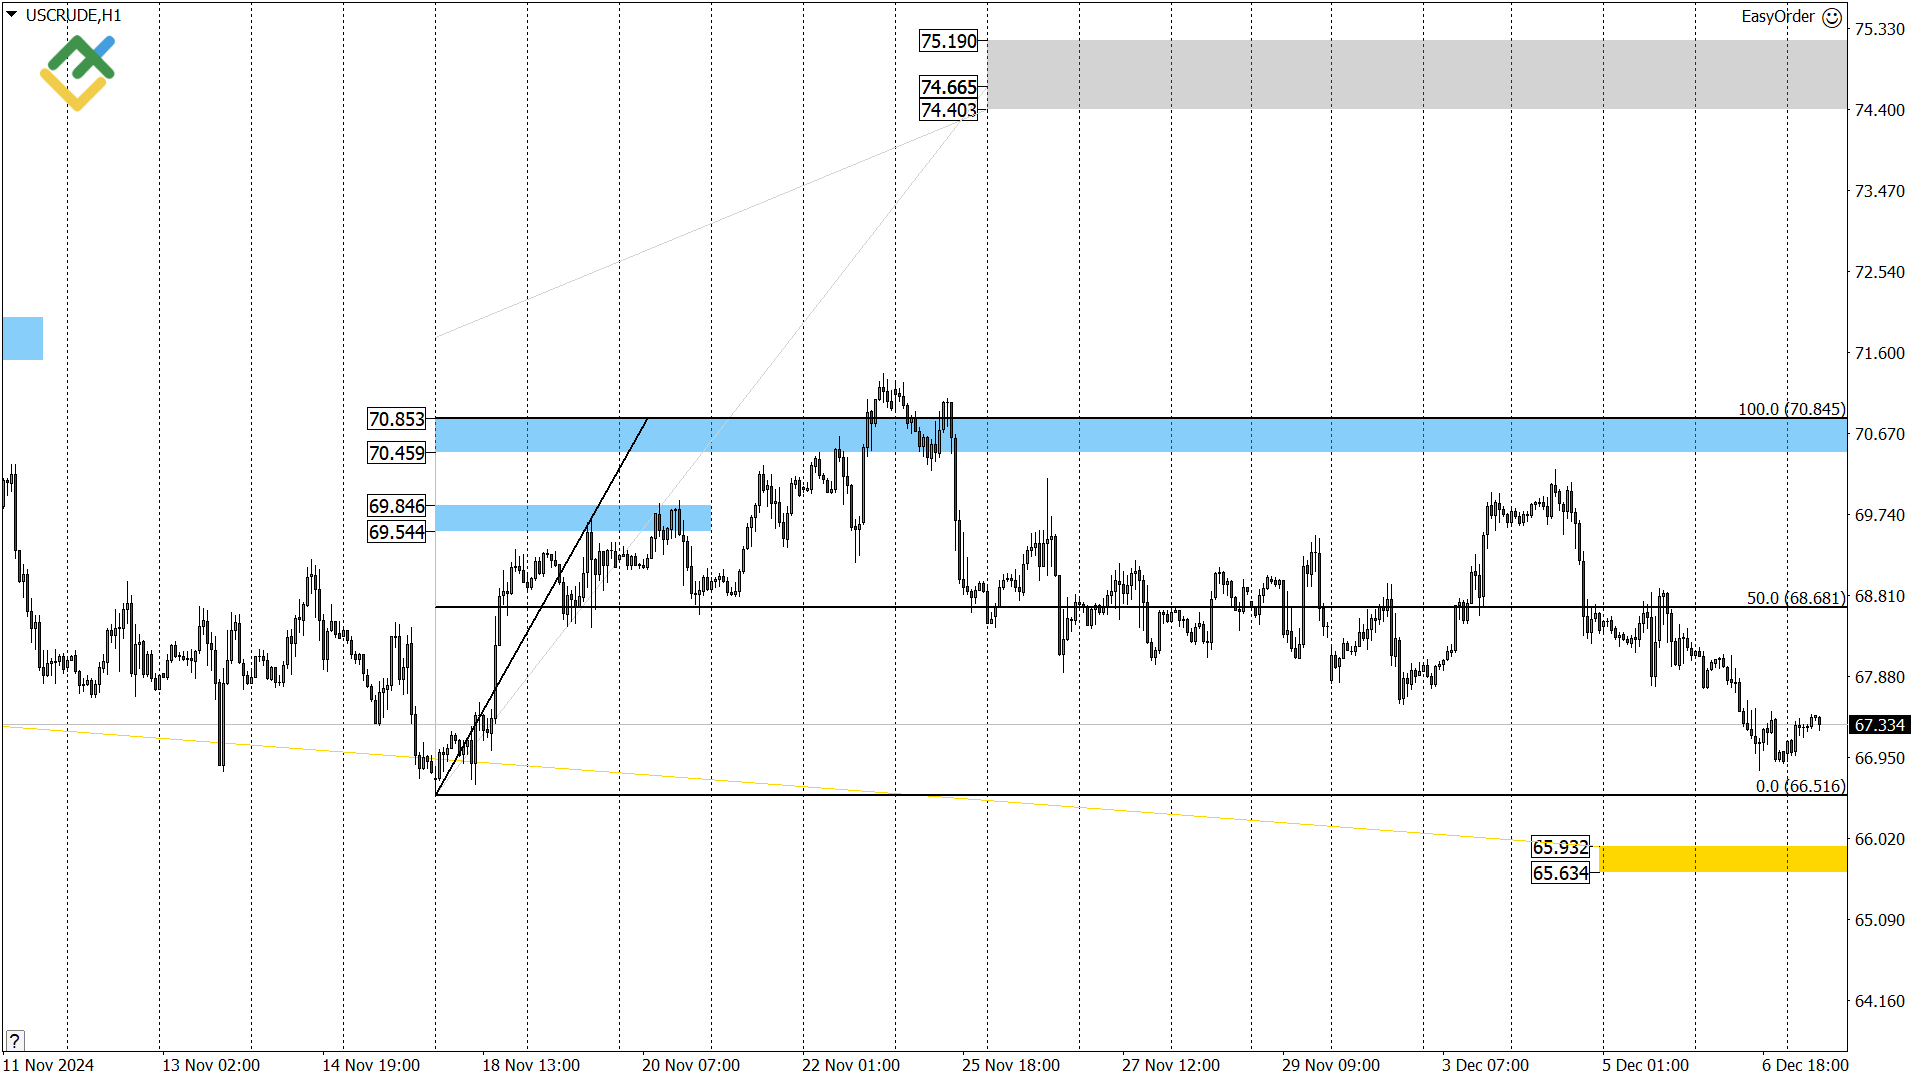
Task: Click the 65.932 price label
Action: 1560,847
